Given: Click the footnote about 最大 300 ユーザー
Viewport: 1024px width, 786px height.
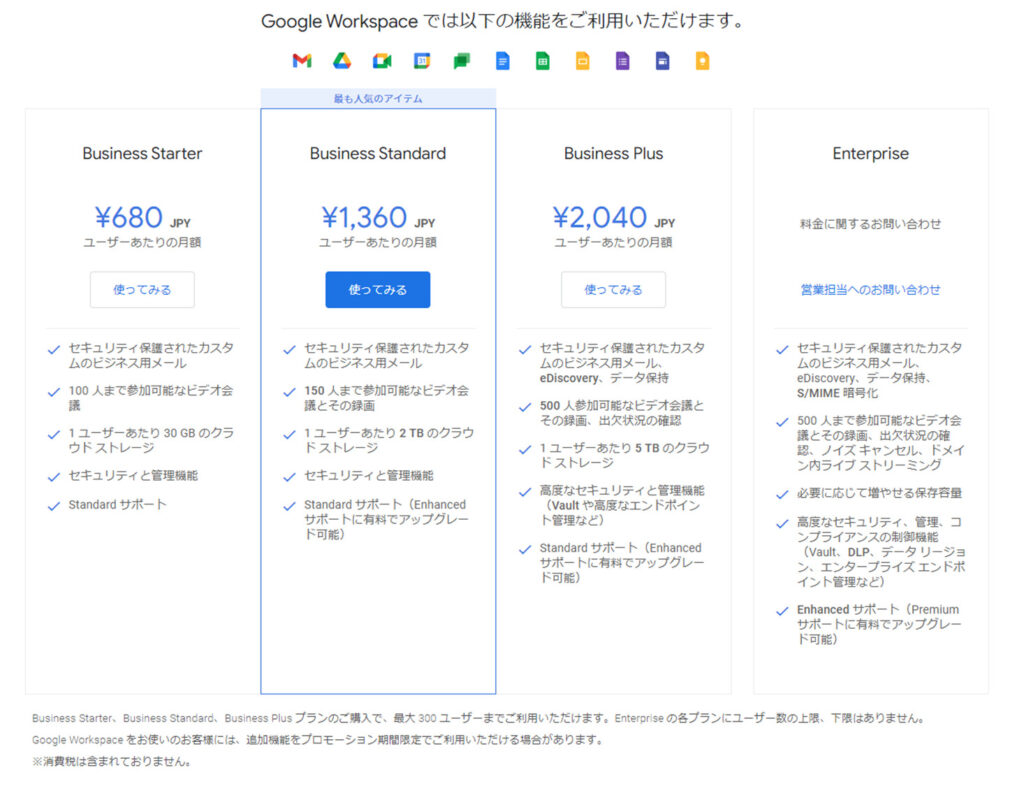Looking at the screenshot, I should coord(479,718).
